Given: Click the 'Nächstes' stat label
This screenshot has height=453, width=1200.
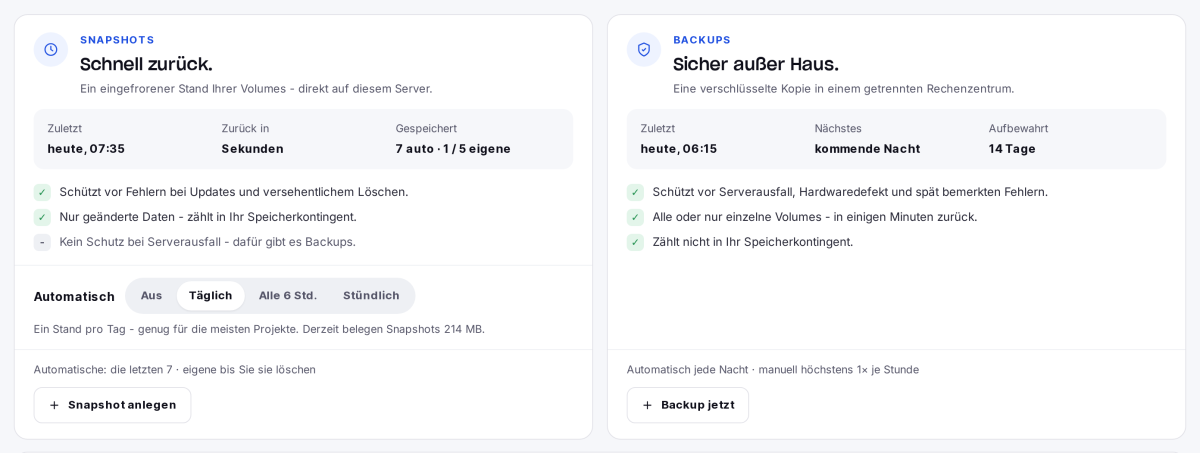Looking at the screenshot, I should (x=838, y=129).
